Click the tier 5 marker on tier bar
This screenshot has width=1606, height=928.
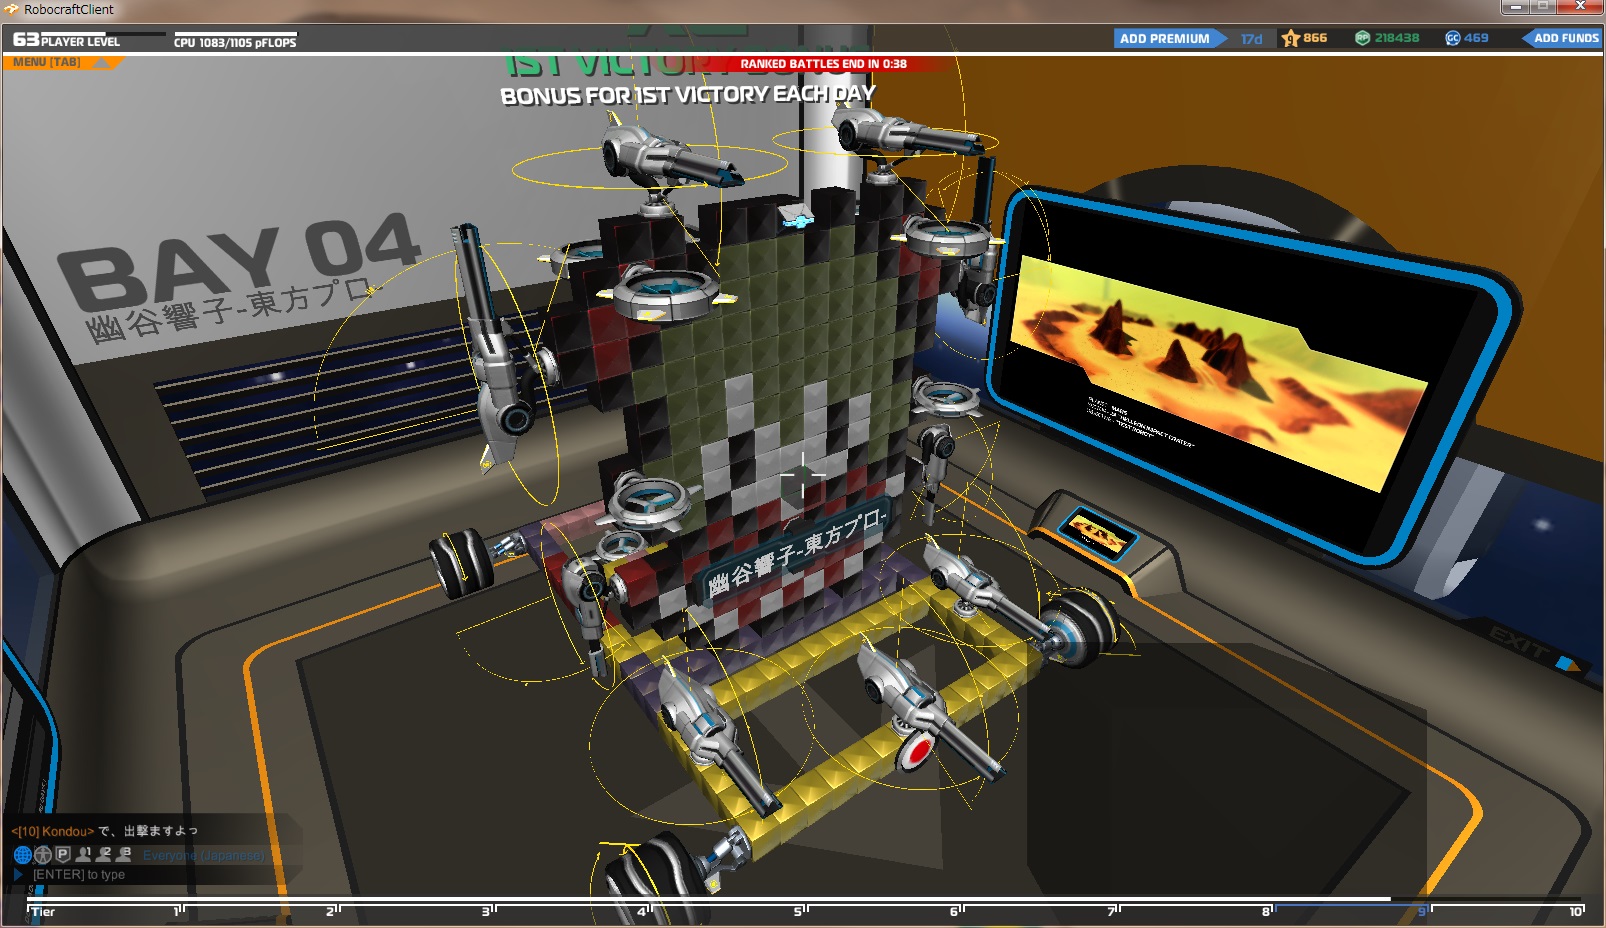[799, 912]
